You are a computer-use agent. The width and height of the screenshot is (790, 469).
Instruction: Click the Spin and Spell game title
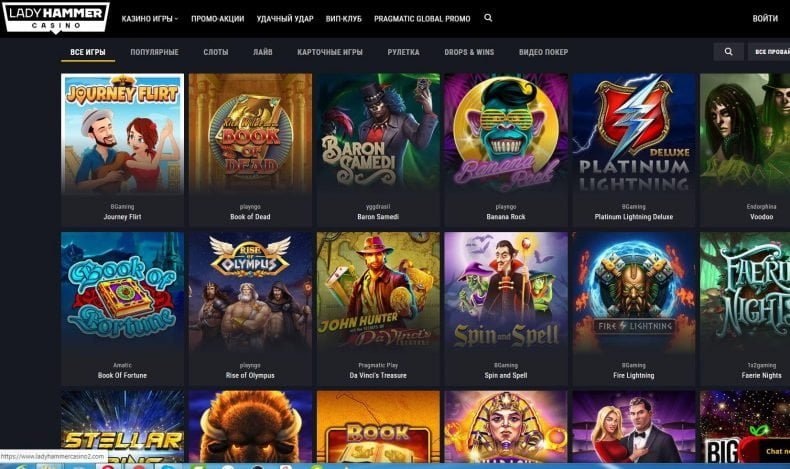pos(506,375)
